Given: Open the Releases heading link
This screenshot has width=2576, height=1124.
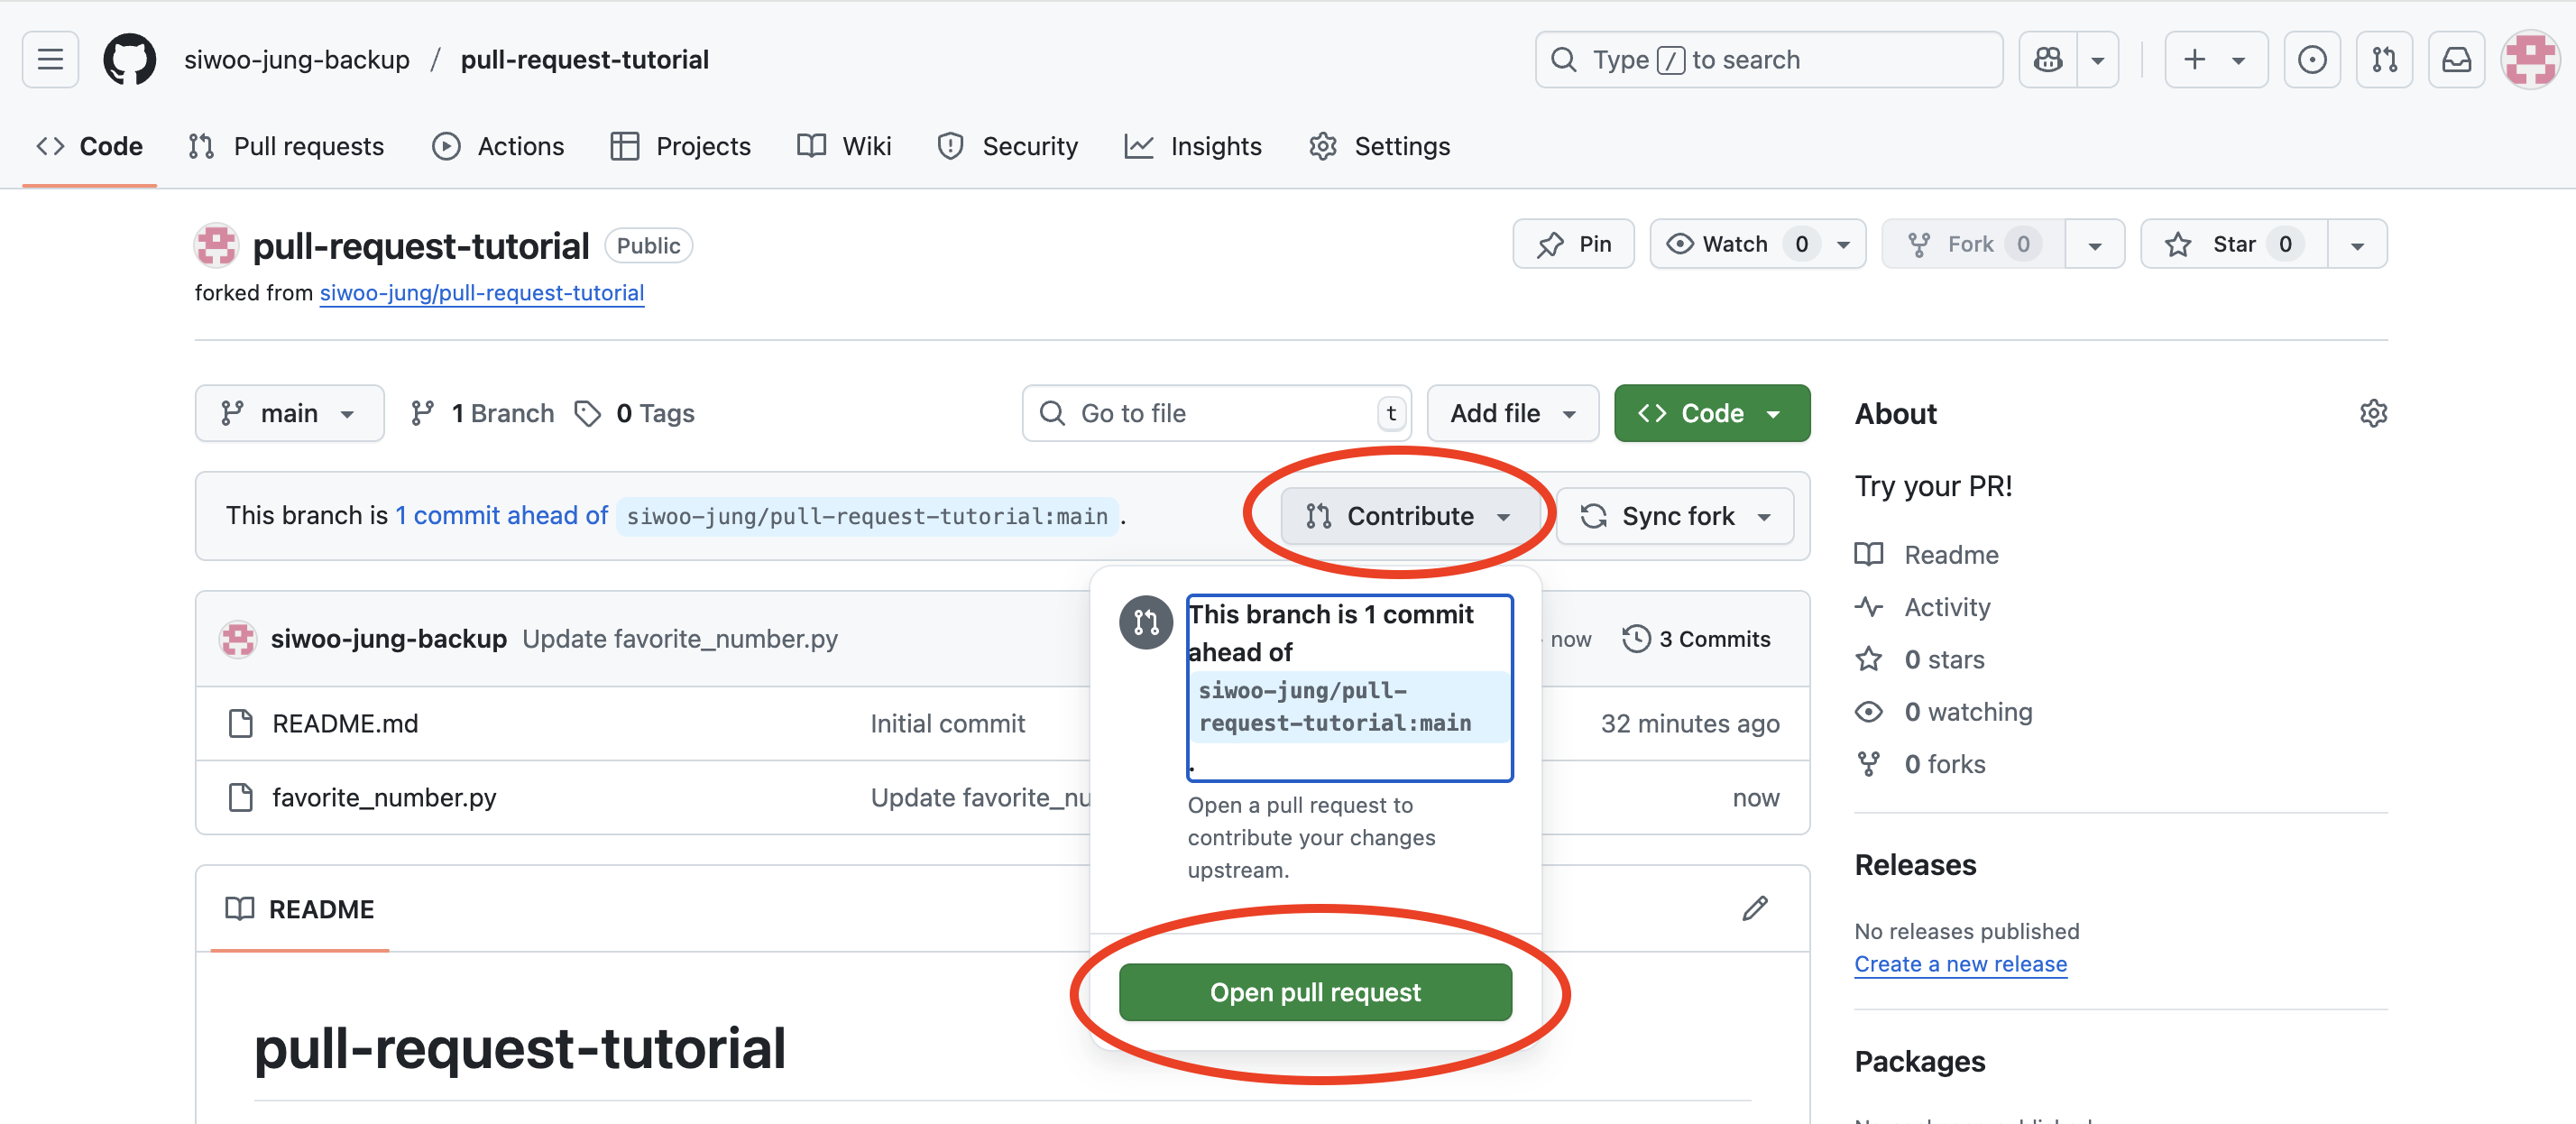Looking at the screenshot, I should 1915,865.
